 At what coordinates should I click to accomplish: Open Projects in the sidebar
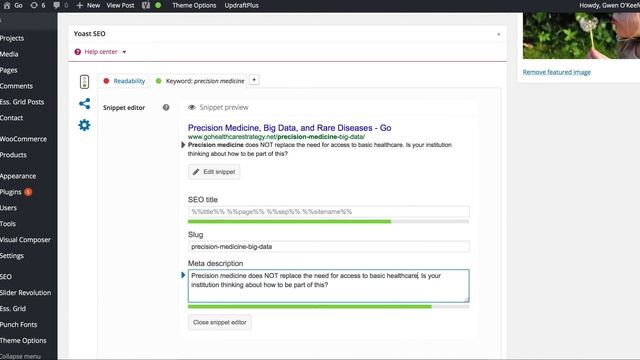[x=12, y=38]
